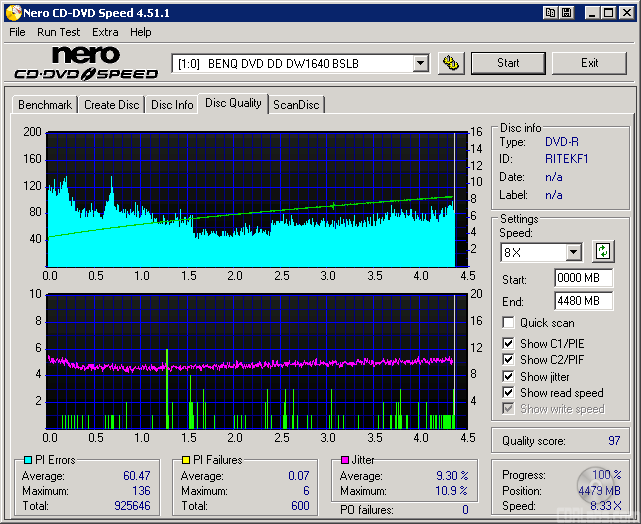This screenshot has height=524, width=641.
Task: Click the End position field
Action: [583, 301]
